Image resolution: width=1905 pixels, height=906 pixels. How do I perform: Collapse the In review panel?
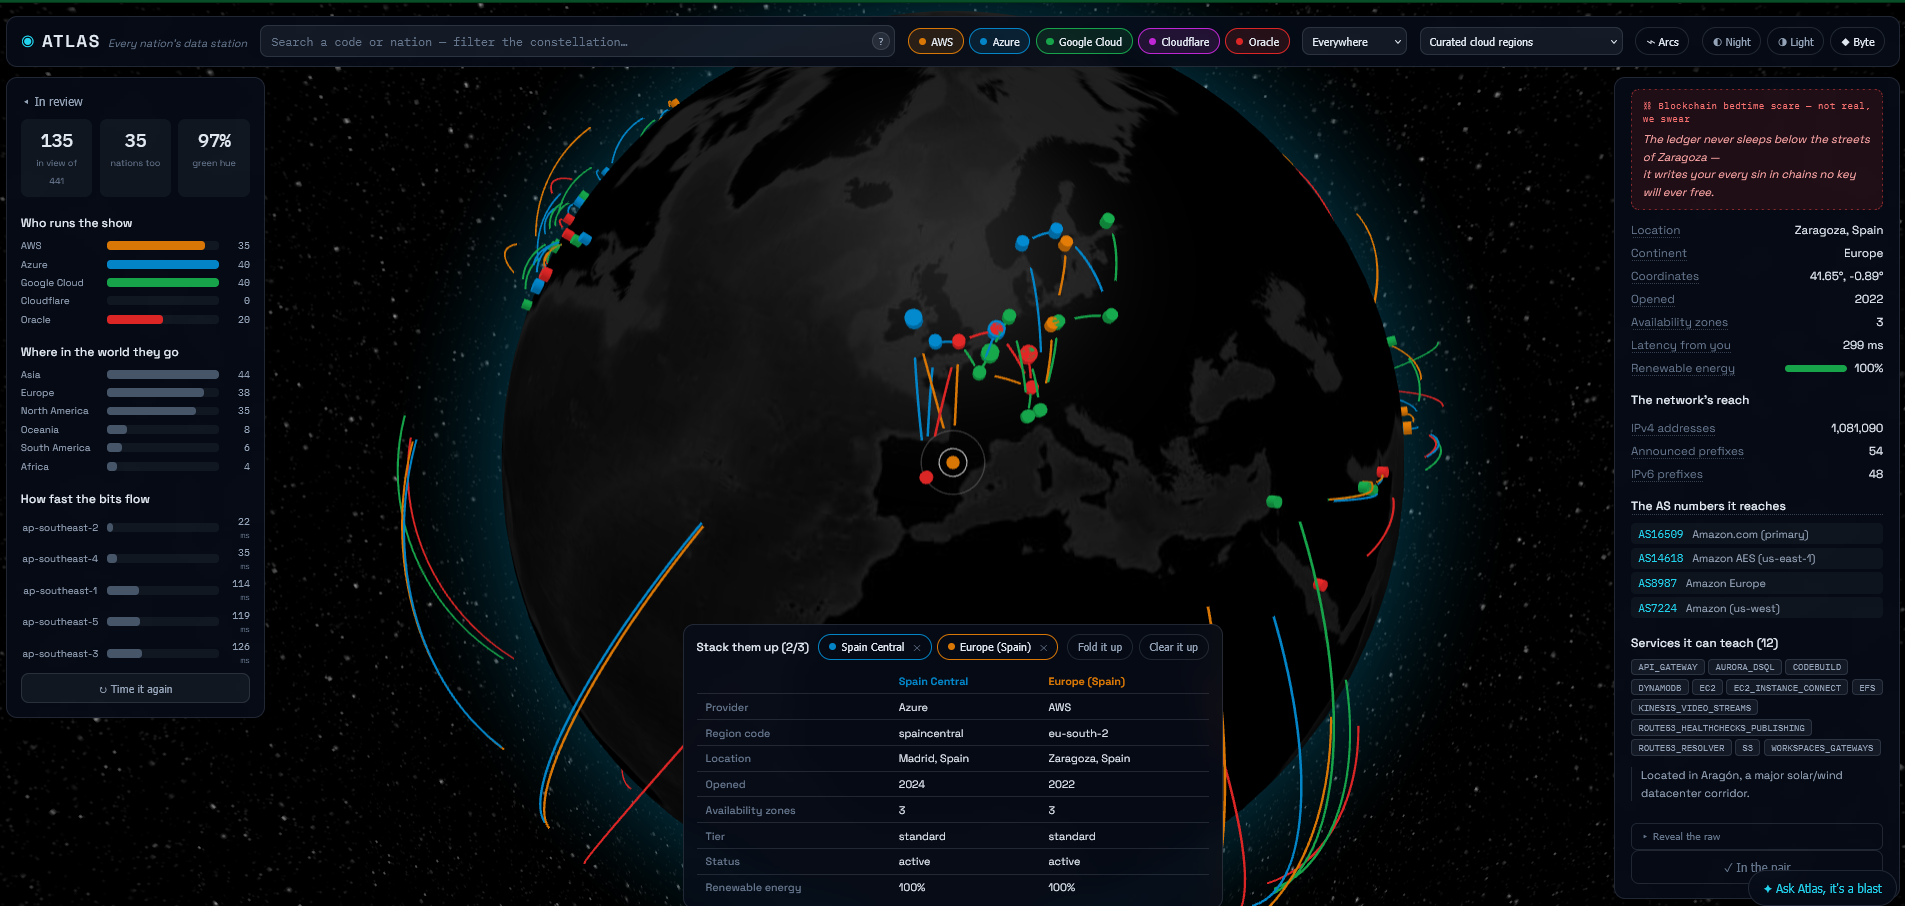[x=53, y=102]
